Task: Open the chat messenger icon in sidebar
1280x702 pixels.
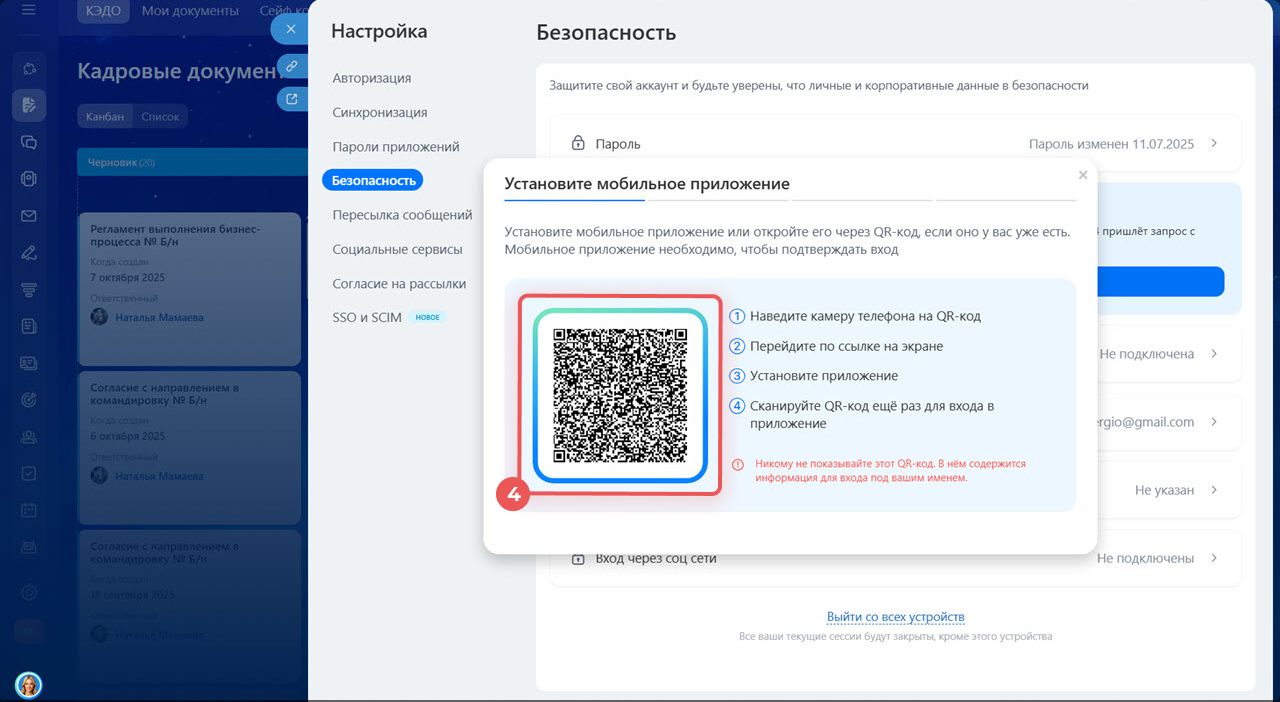Action: point(29,142)
